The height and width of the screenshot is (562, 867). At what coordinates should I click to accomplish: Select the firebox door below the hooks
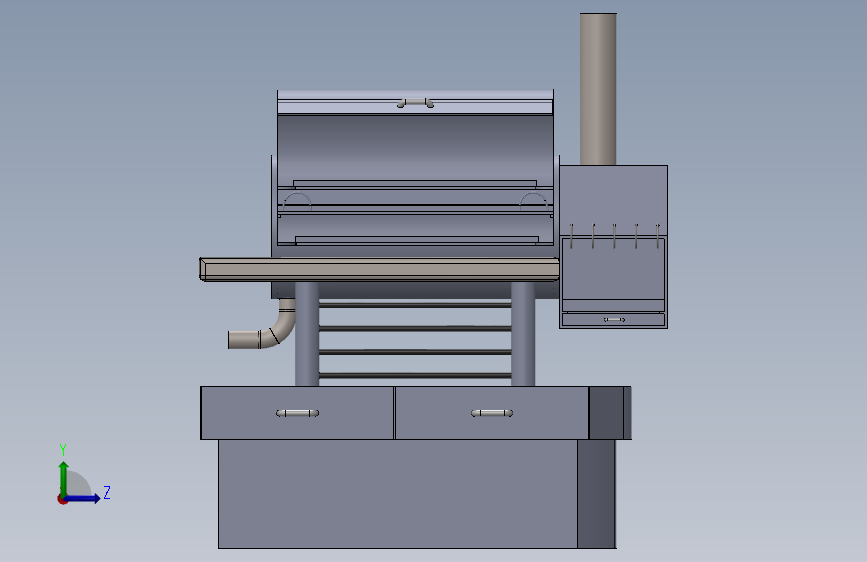[x=613, y=274]
